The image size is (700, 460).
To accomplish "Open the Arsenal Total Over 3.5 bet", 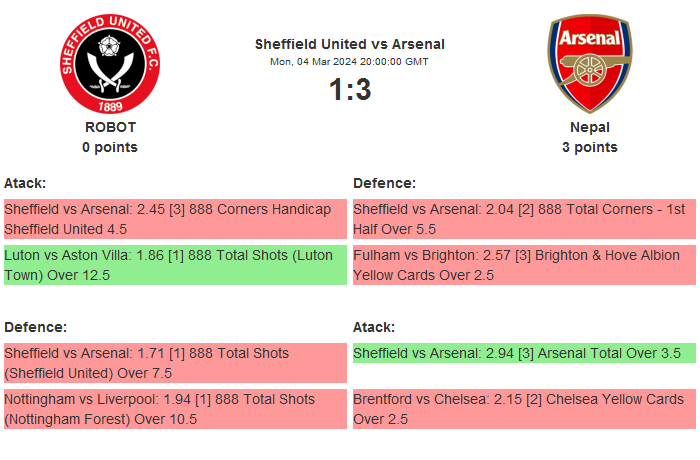I will point(524,353).
